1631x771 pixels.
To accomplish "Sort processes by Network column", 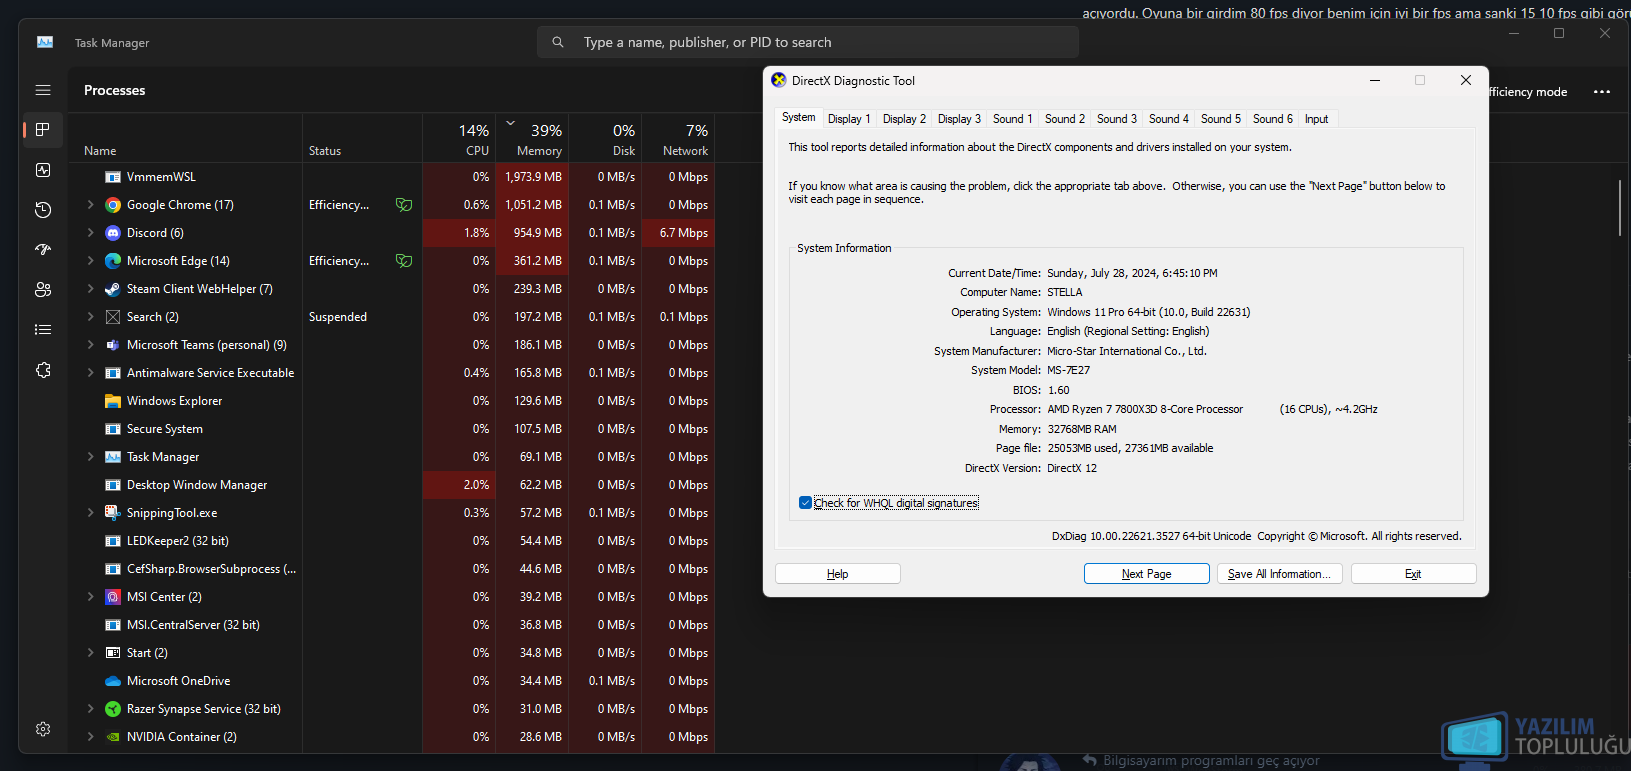I will (679, 139).
